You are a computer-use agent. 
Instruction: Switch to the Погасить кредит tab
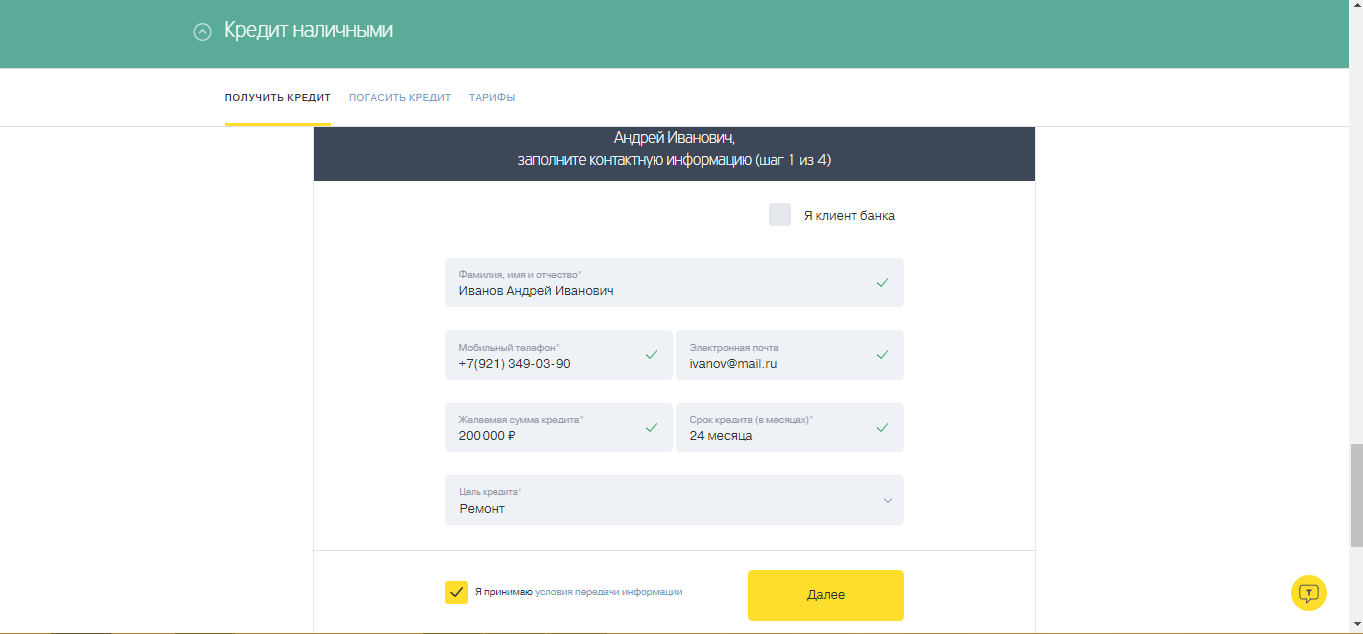click(400, 98)
